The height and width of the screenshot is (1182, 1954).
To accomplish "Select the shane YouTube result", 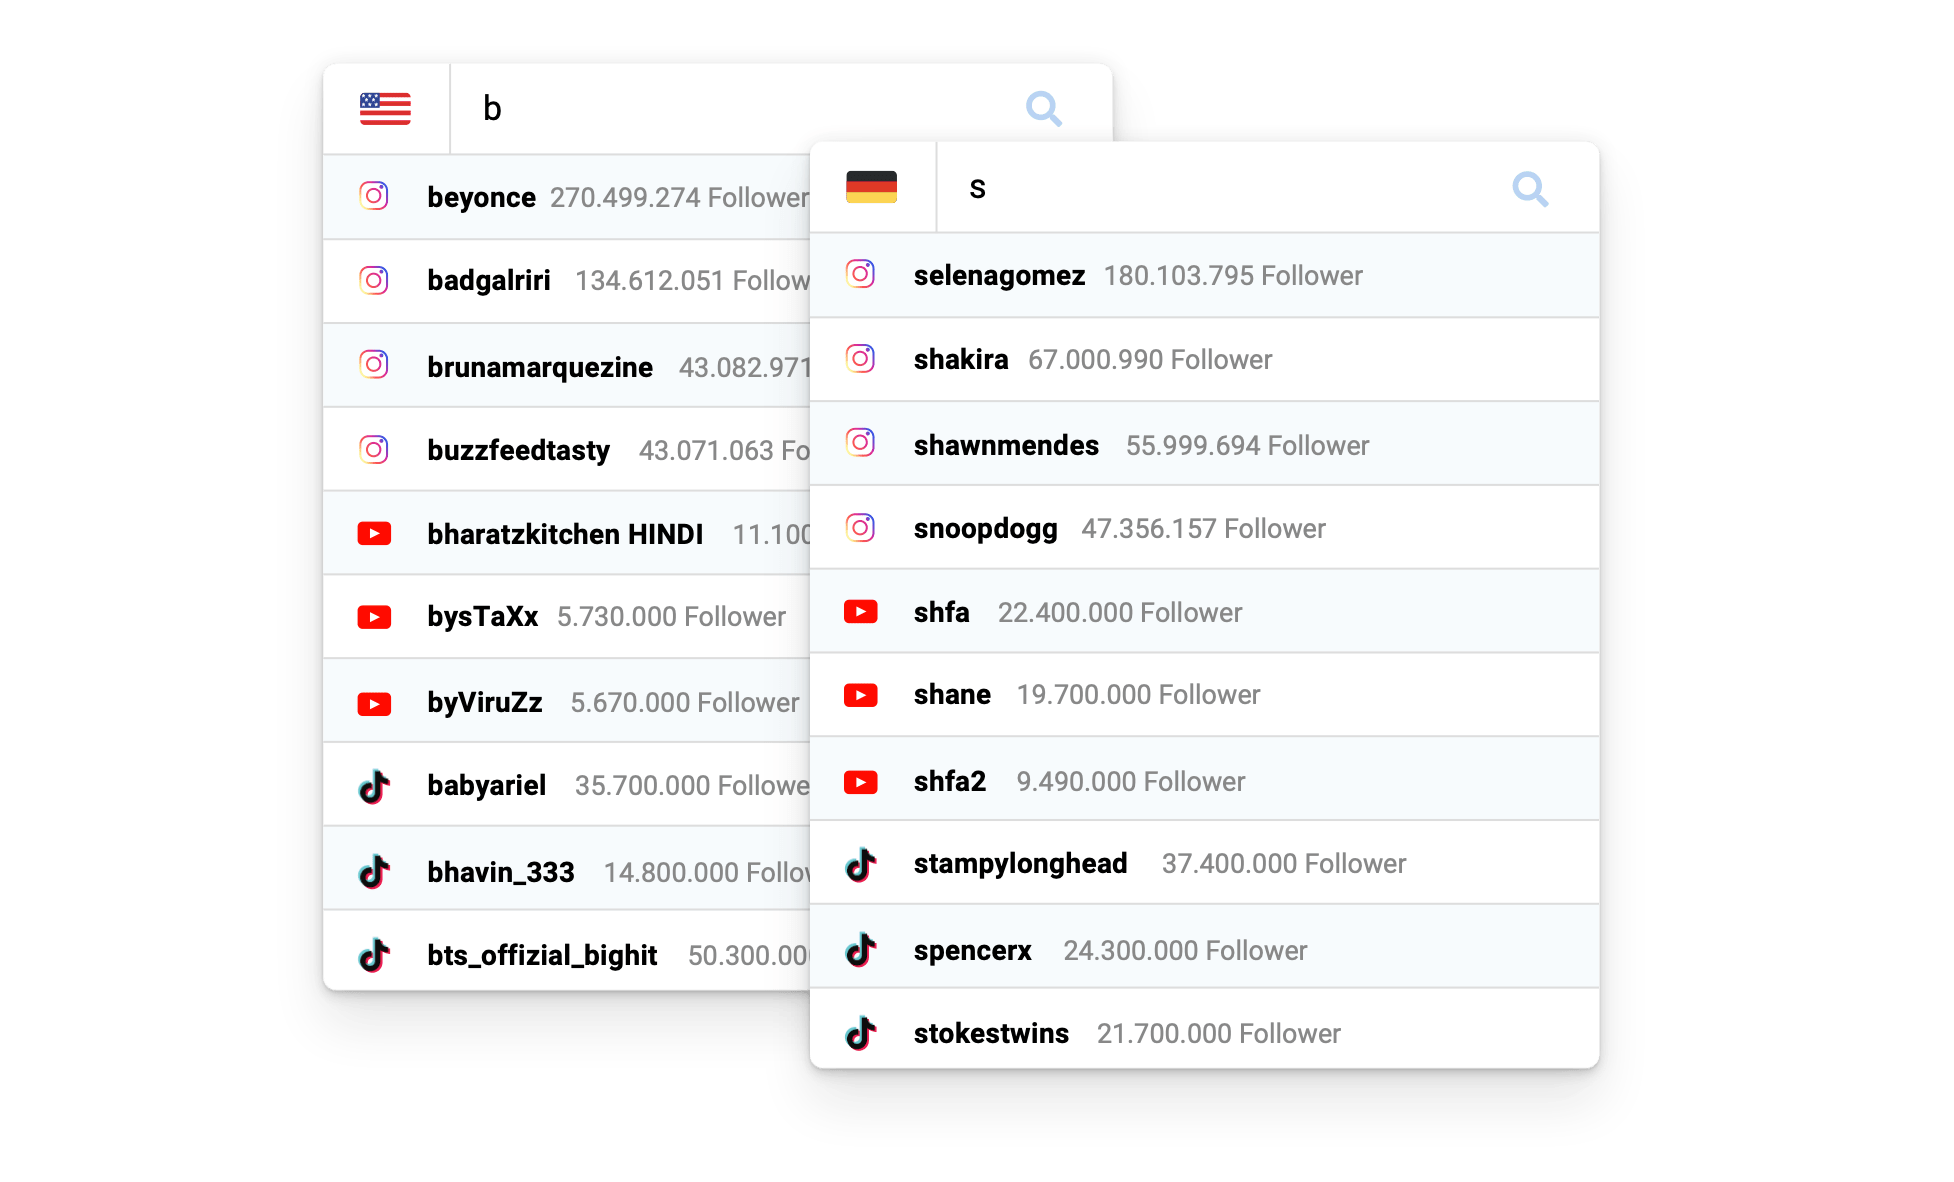I will coord(952,695).
